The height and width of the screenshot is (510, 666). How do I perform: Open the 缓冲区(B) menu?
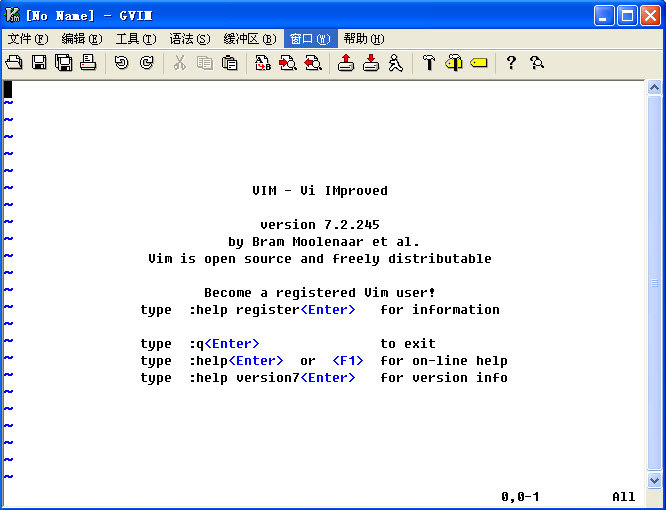point(250,39)
